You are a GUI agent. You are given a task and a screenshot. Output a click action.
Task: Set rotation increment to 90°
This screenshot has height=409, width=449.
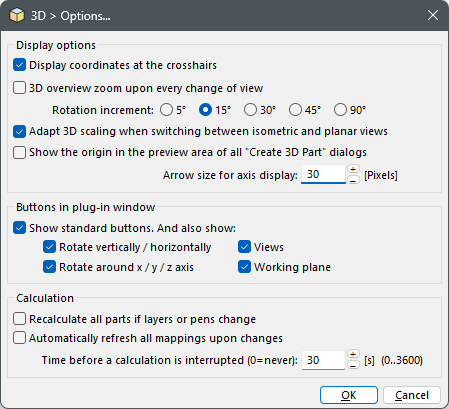pyautogui.click(x=340, y=110)
